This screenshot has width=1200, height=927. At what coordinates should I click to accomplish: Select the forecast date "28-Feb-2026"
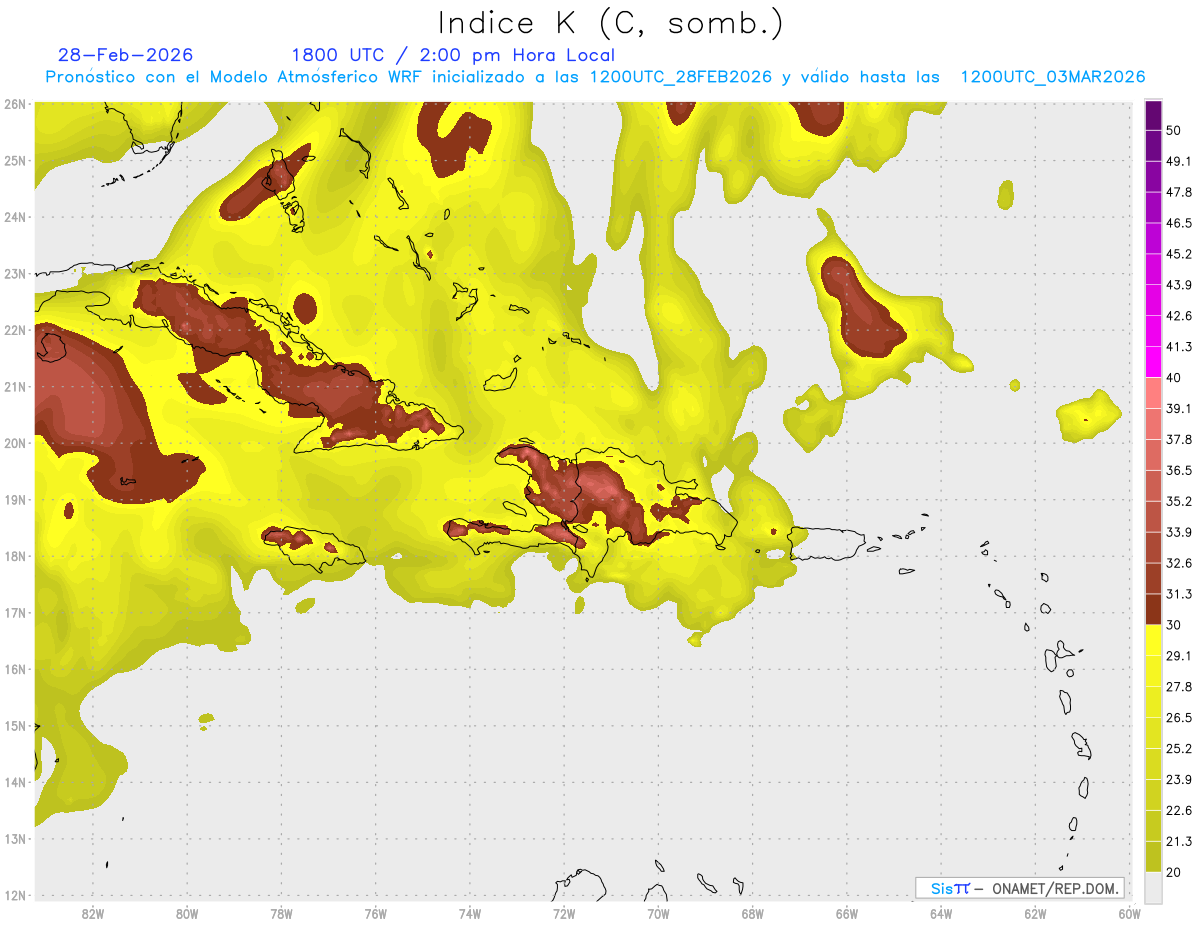point(126,55)
